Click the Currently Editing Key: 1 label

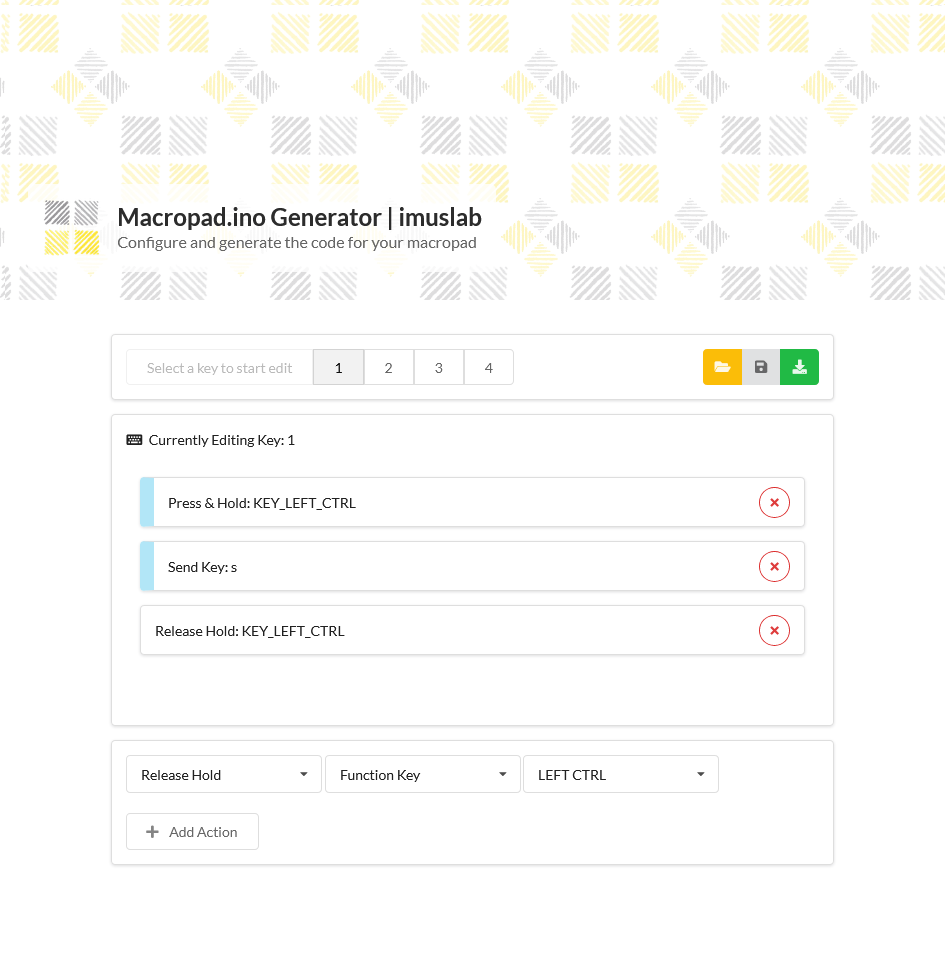click(x=221, y=440)
